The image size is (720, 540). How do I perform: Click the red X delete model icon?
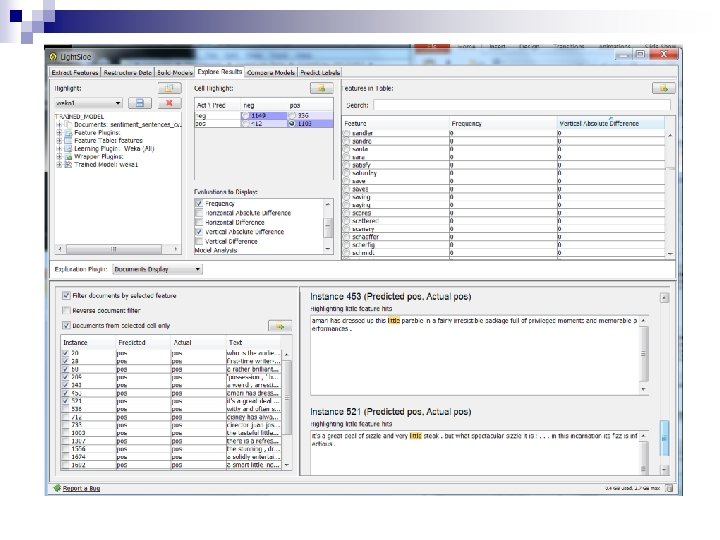coord(169,103)
